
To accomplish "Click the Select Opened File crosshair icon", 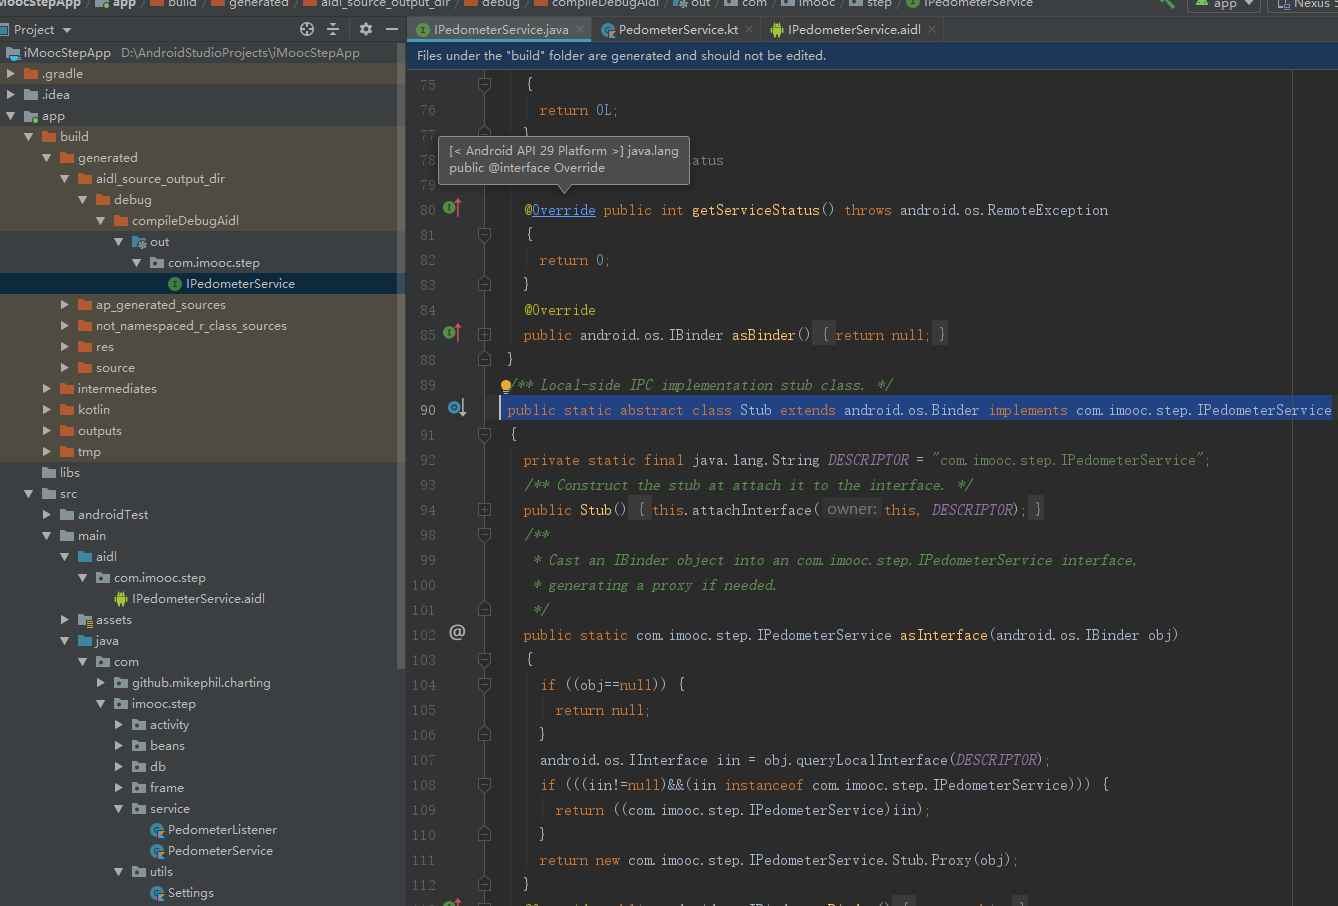I will (307, 29).
